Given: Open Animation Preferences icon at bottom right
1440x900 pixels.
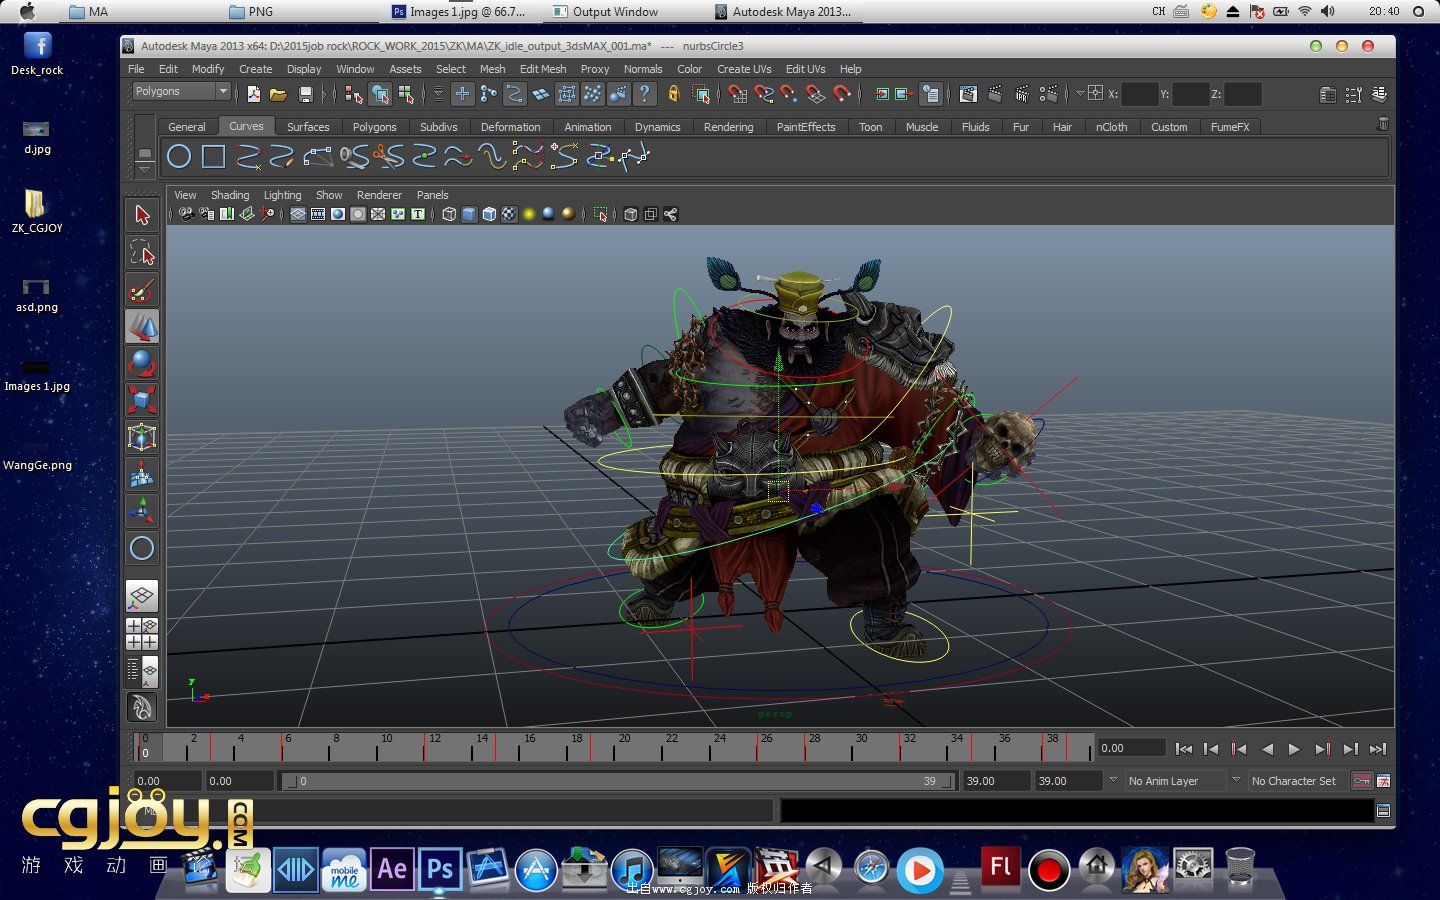Looking at the screenshot, I should tap(1384, 781).
